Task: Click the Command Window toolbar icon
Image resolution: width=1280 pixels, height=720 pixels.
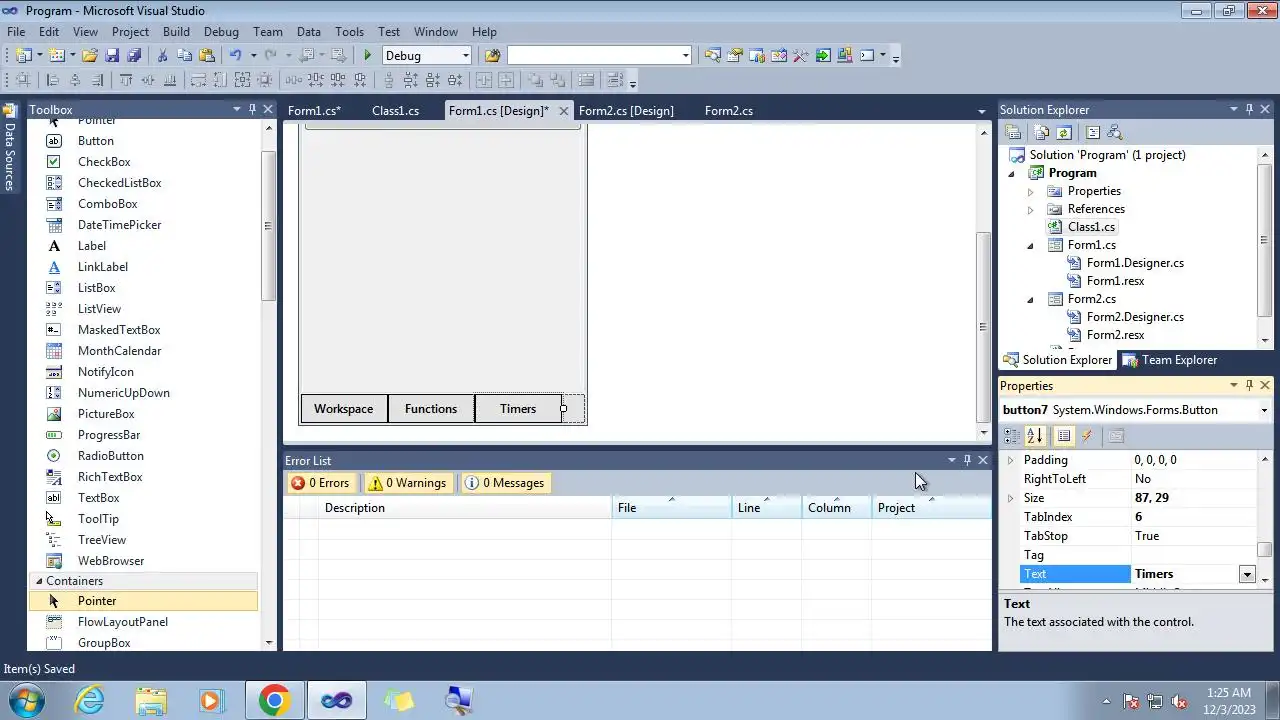Action: 867,55
